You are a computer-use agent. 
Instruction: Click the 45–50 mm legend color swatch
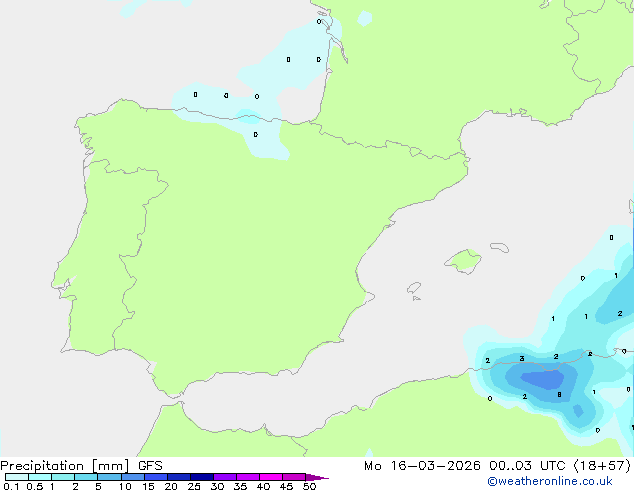(294, 477)
